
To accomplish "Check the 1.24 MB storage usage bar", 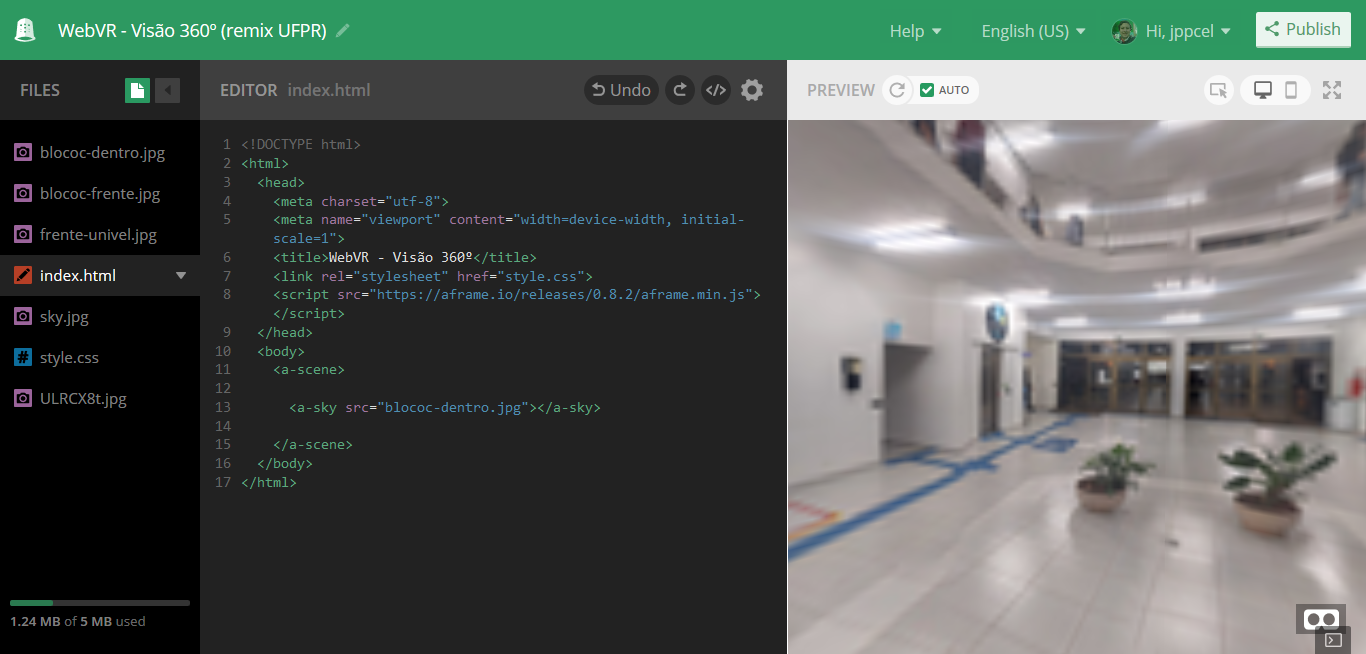I will click(100, 603).
